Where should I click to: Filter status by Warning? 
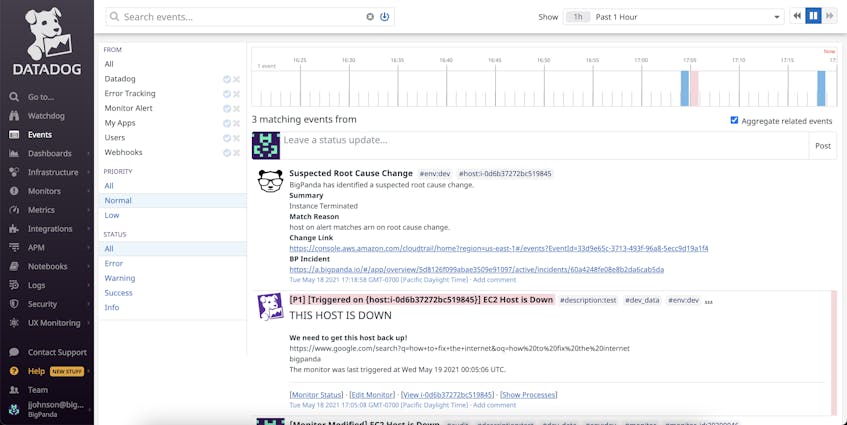[120, 278]
